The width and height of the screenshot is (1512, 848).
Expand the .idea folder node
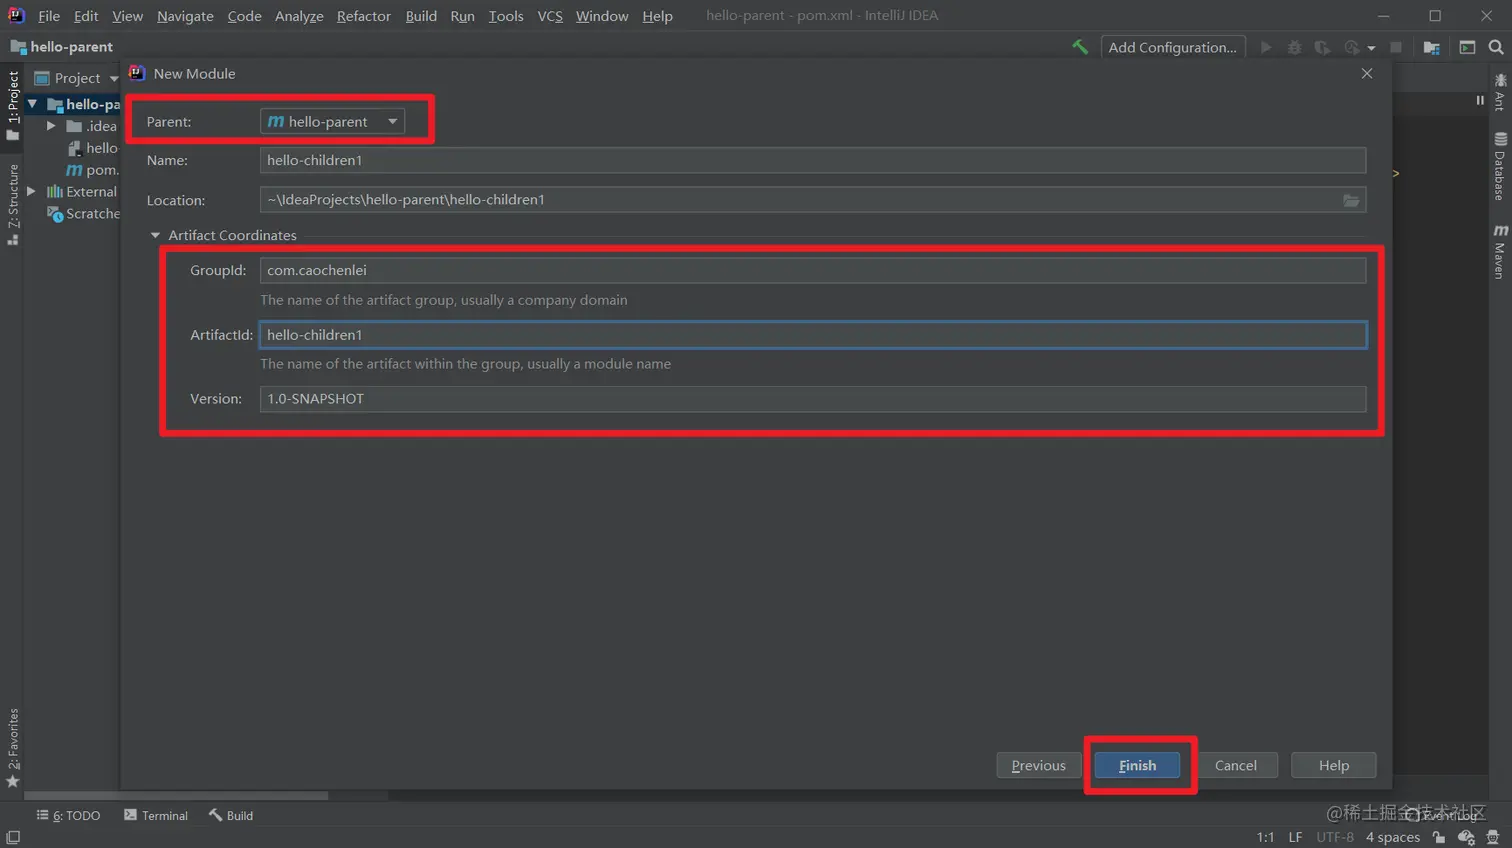[x=51, y=126]
